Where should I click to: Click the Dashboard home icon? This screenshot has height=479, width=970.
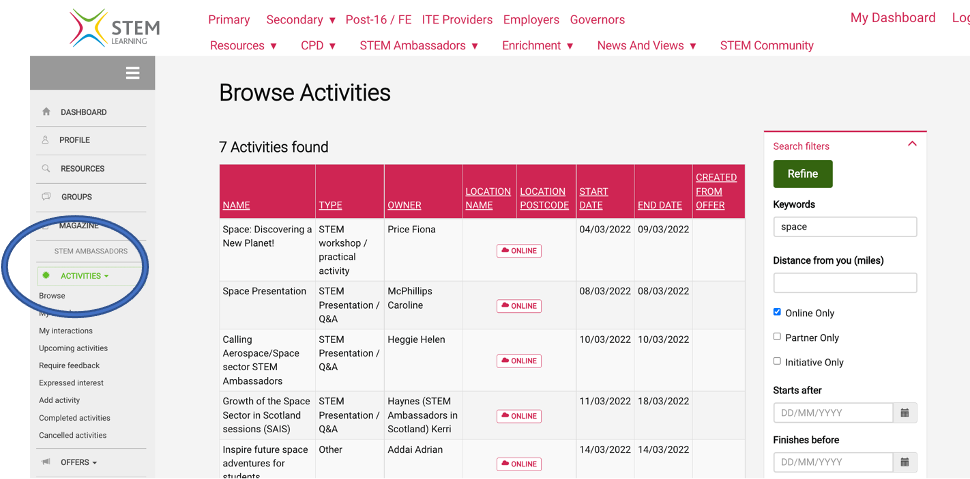(46, 112)
